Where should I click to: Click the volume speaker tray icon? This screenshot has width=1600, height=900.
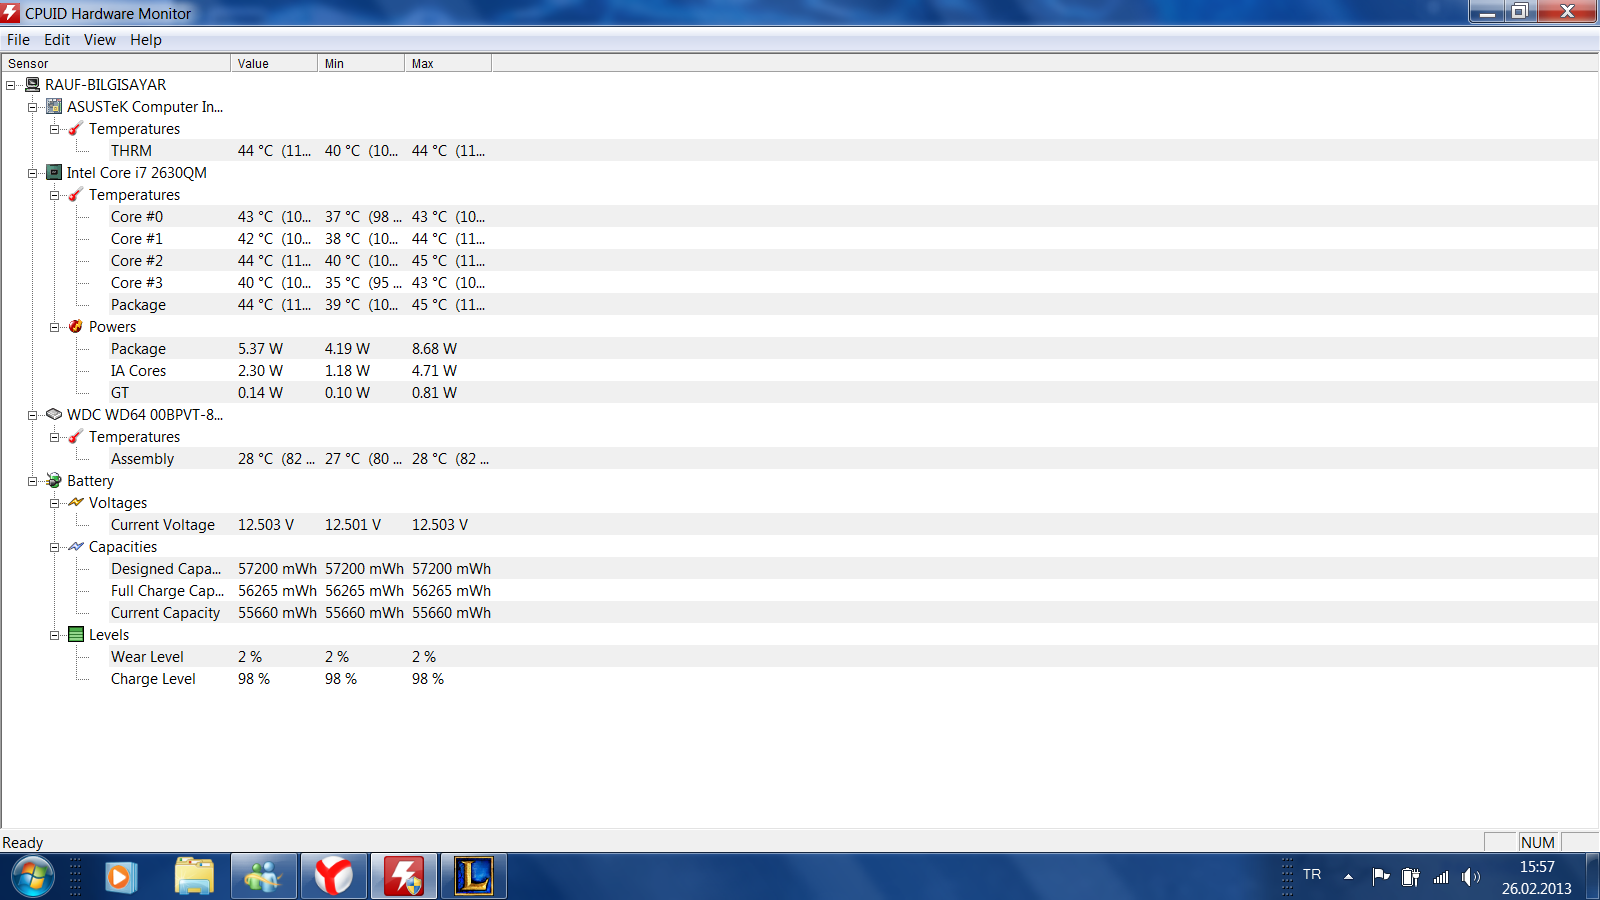coord(1470,877)
